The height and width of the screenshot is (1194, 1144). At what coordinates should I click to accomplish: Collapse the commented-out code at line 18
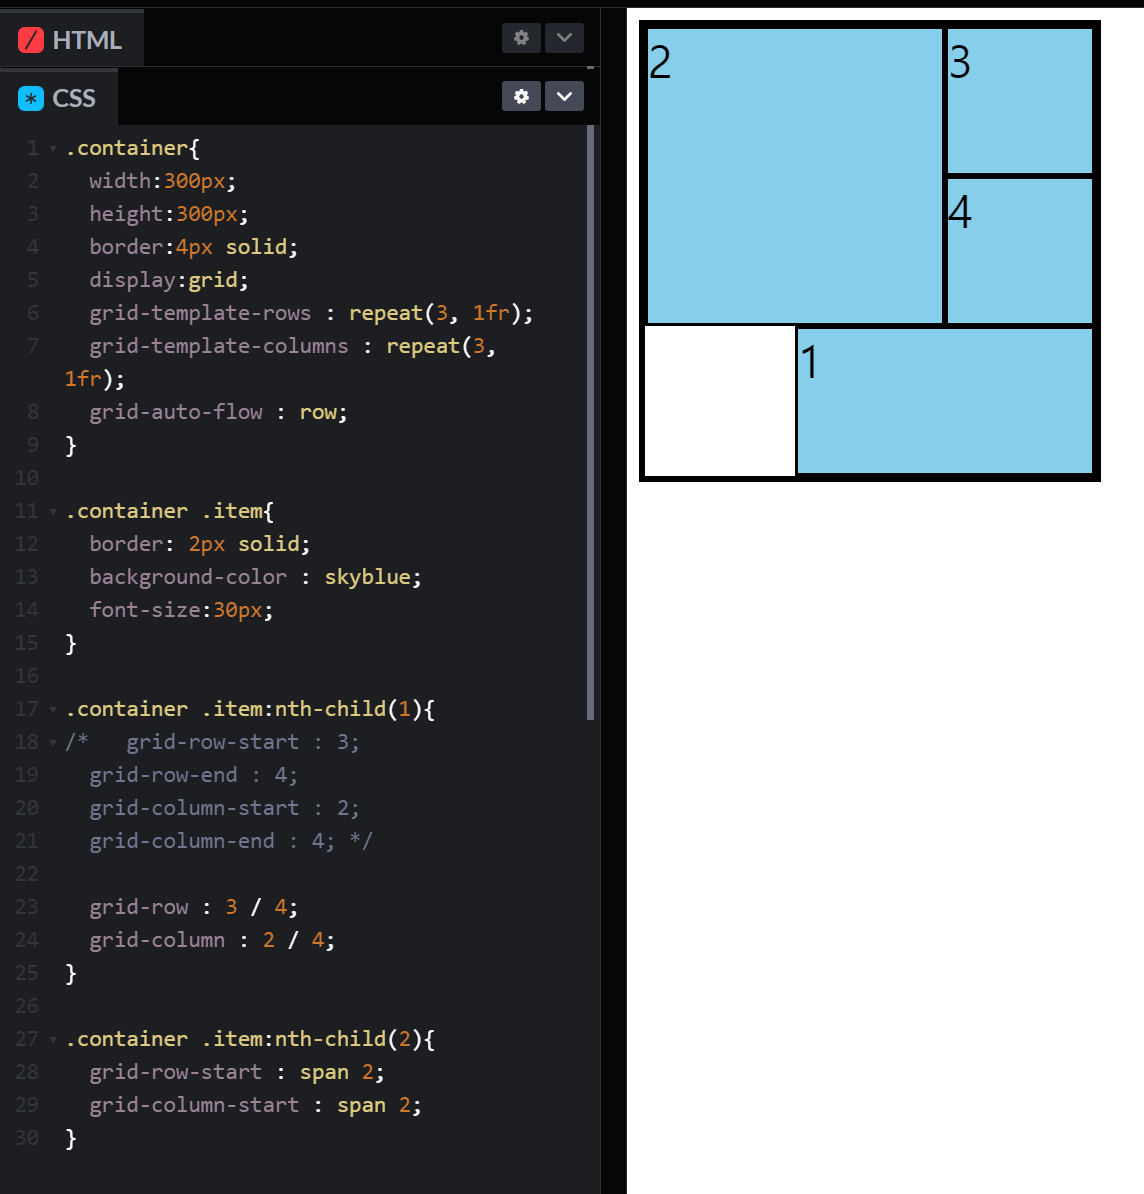click(51, 742)
